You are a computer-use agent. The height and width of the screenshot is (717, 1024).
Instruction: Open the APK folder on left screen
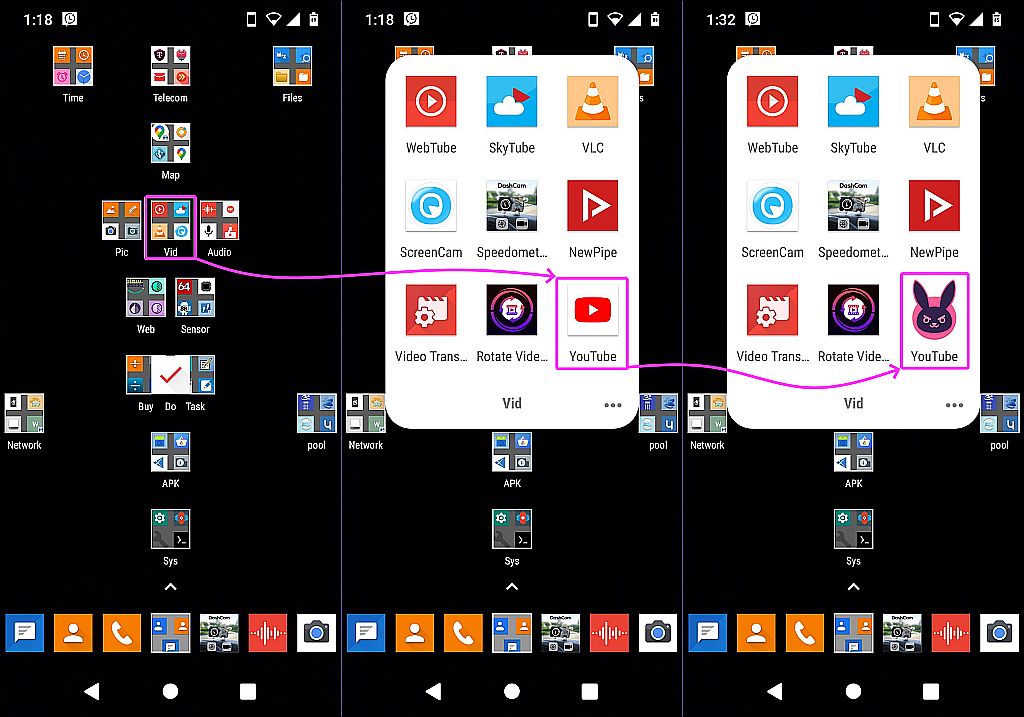click(170, 452)
